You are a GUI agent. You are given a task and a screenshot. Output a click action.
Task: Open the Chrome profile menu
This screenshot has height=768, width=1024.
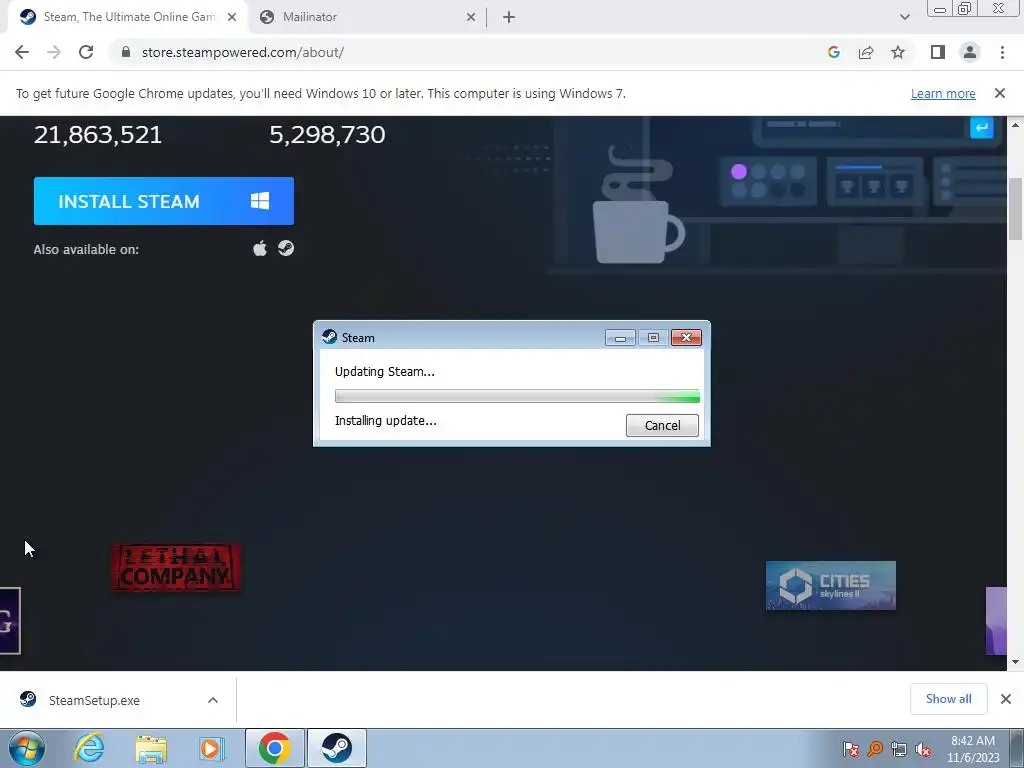(x=970, y=52)
